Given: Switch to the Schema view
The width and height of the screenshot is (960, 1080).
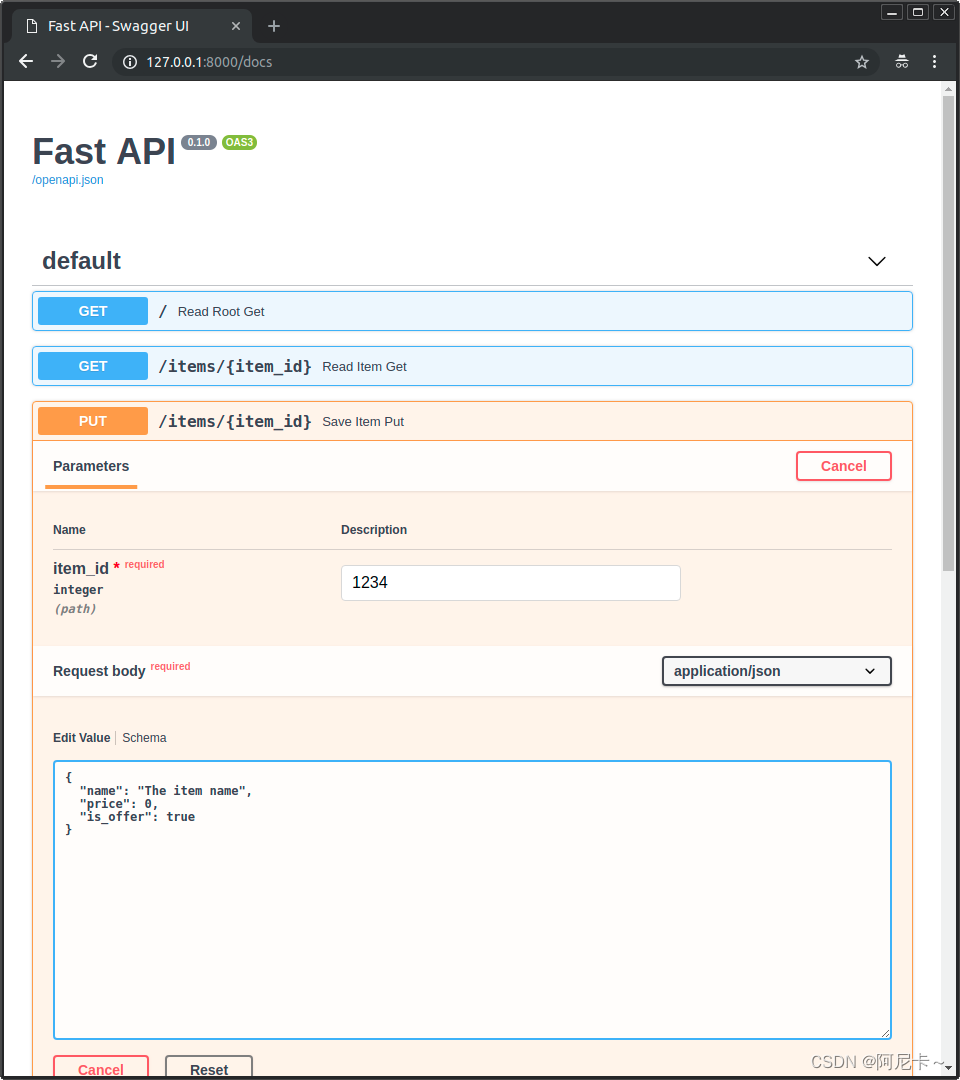Looking at the screenshot, I should 144,738.
